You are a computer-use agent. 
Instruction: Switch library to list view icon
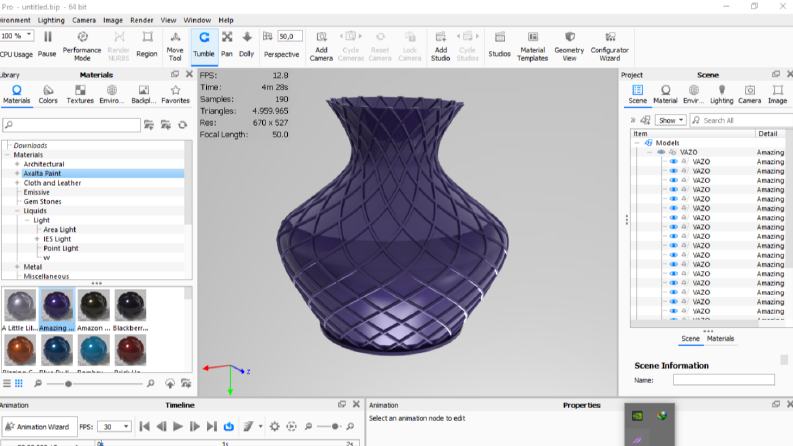tap(7, 383)
